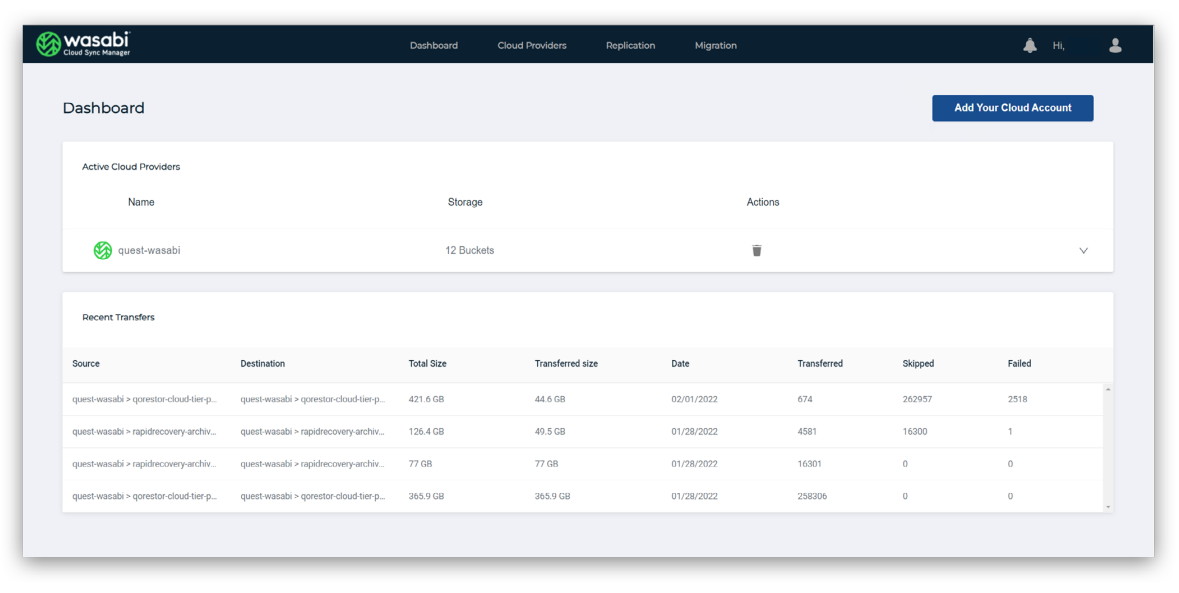Click the Destination column header

coord(262,364)
